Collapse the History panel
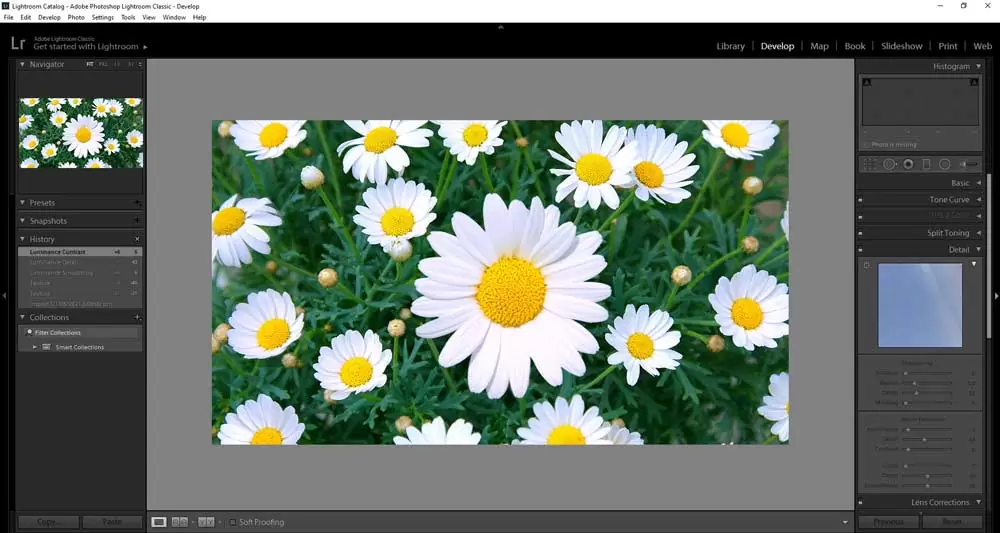Screen dimensions: 1000x533 pos(22,239)
